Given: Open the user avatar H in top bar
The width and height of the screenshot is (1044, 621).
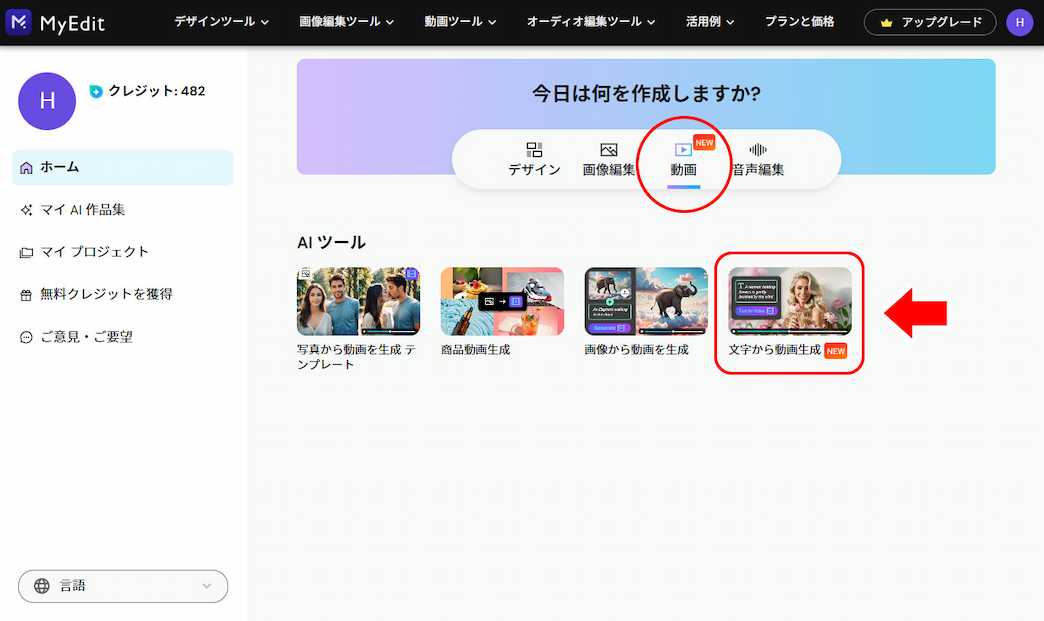Looking at the screenshot, I should point(1019,22).
